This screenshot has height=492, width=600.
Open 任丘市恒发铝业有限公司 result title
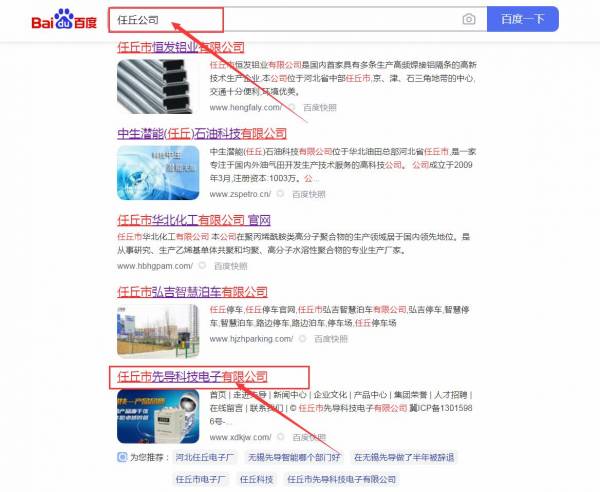point(180,47)
